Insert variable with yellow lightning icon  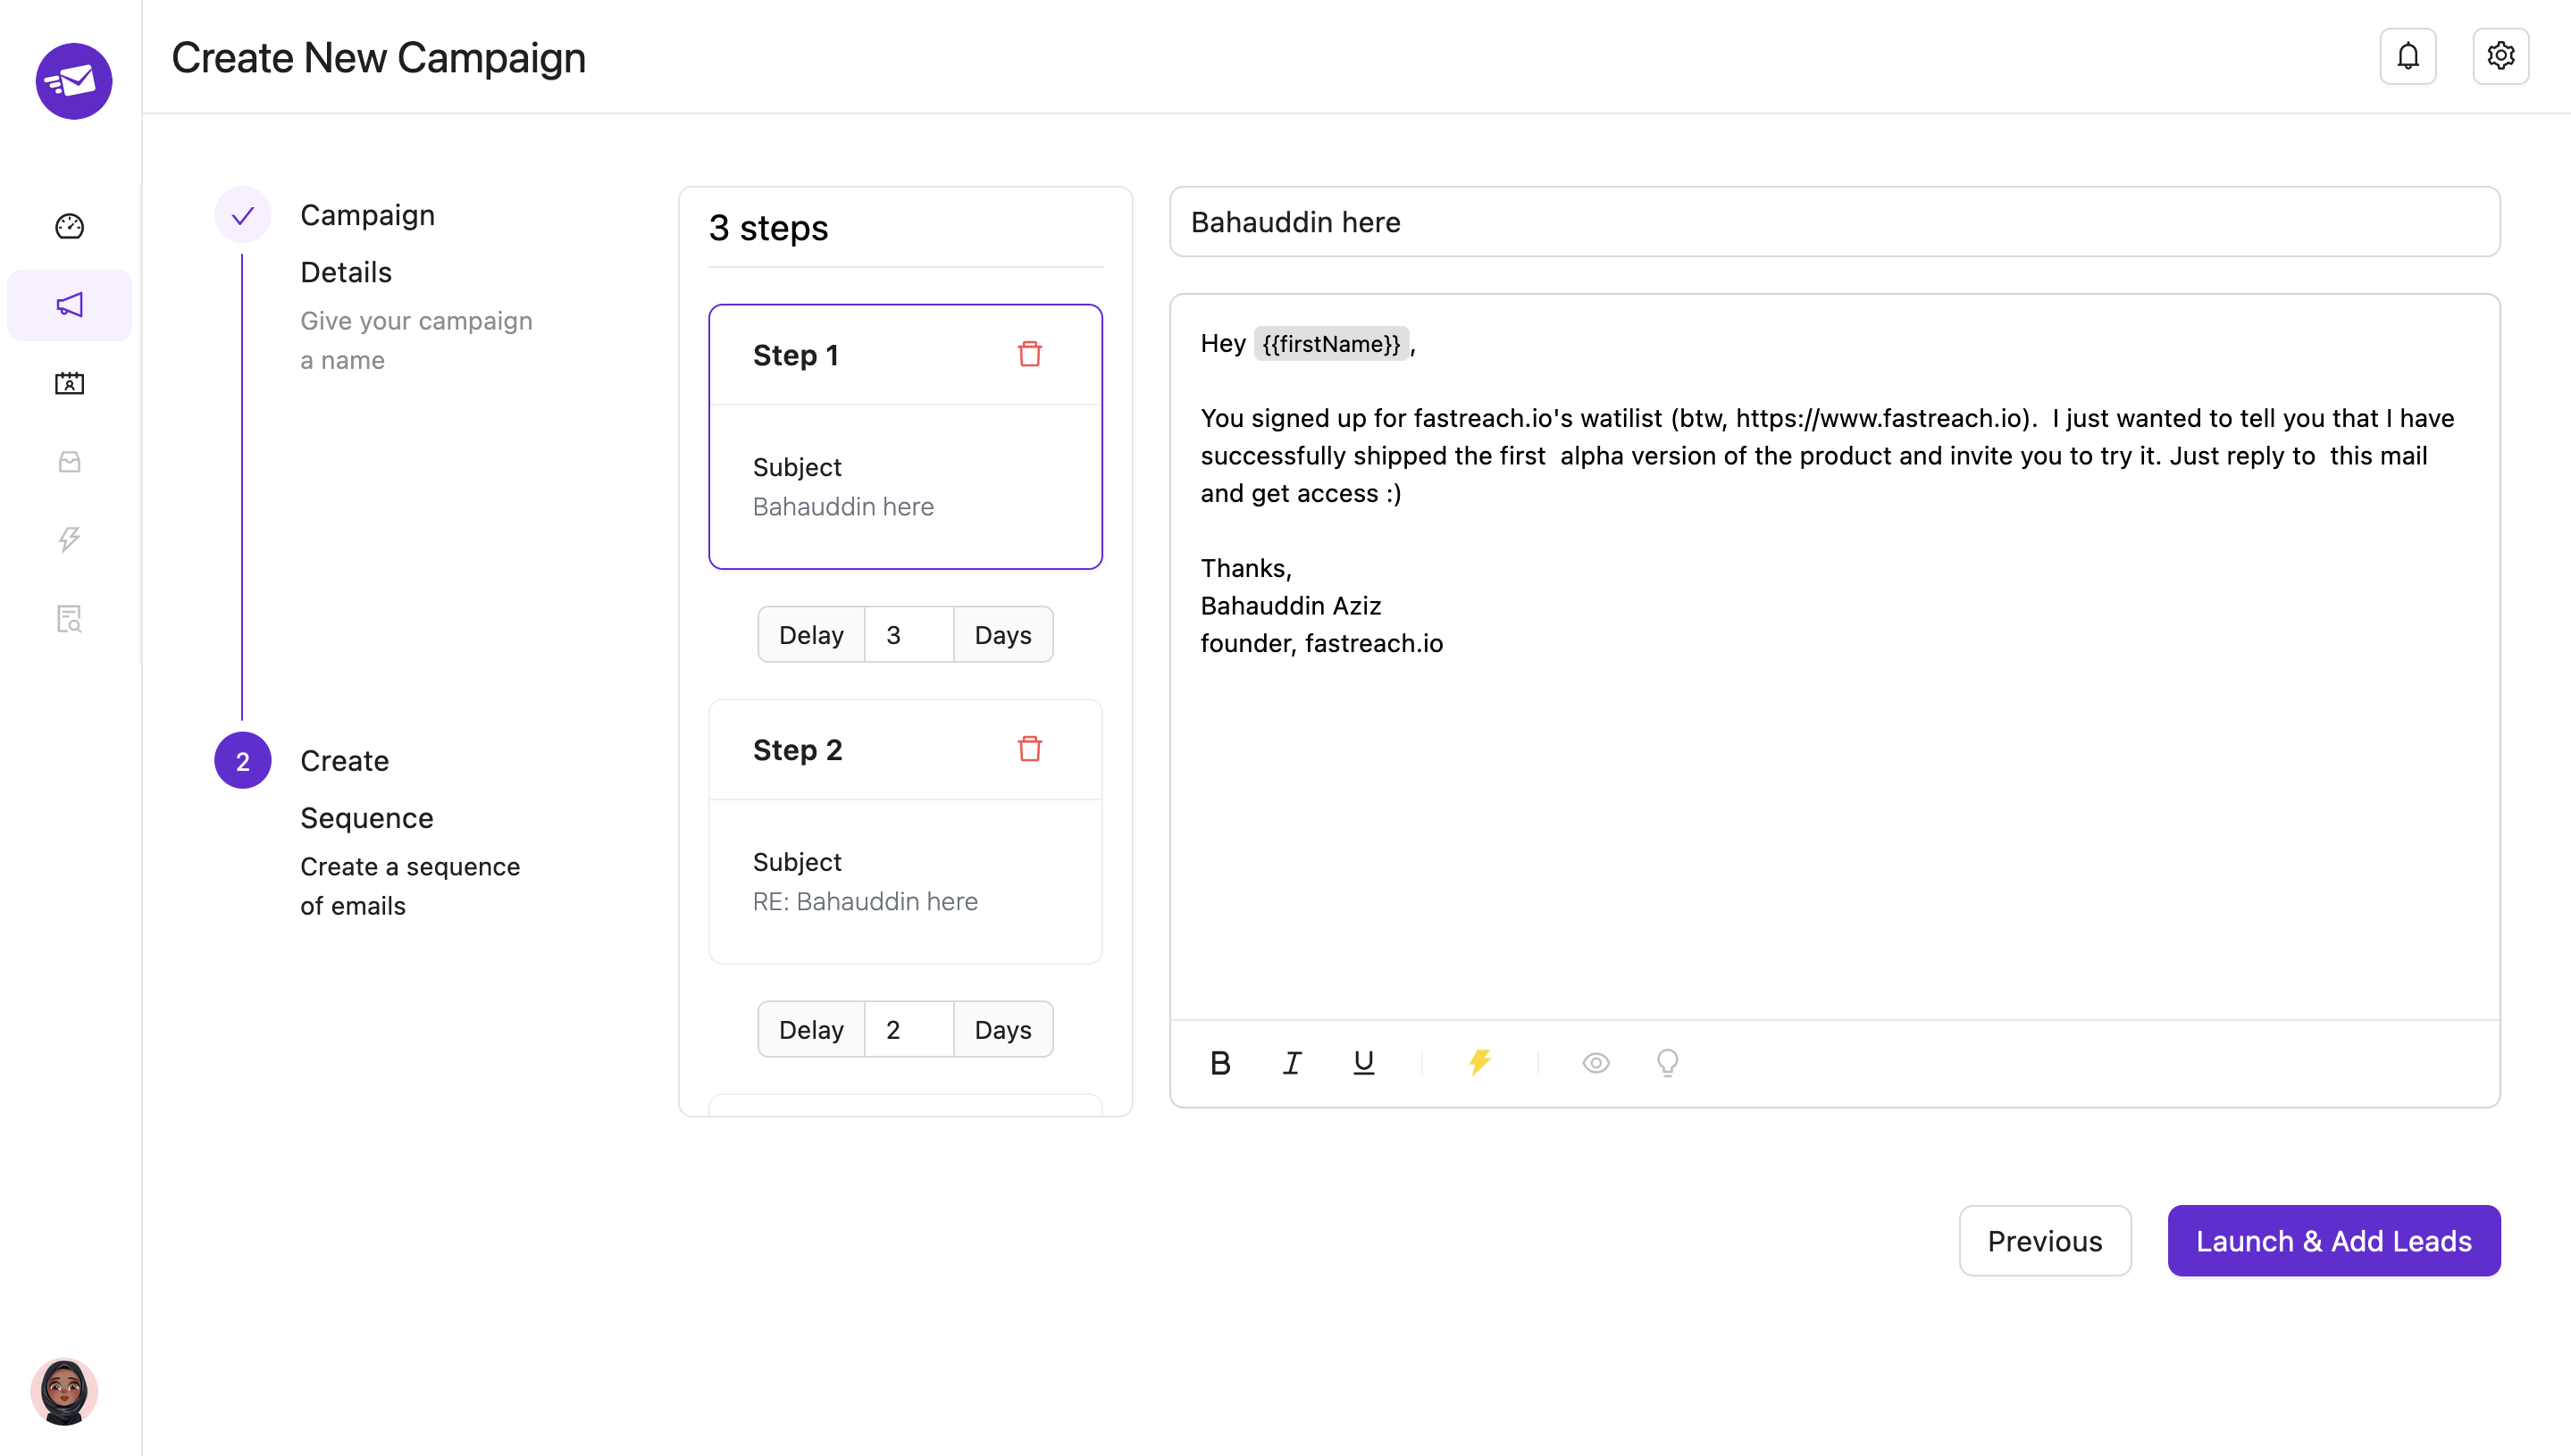pyautogui.click(x=1479, y=1062)
